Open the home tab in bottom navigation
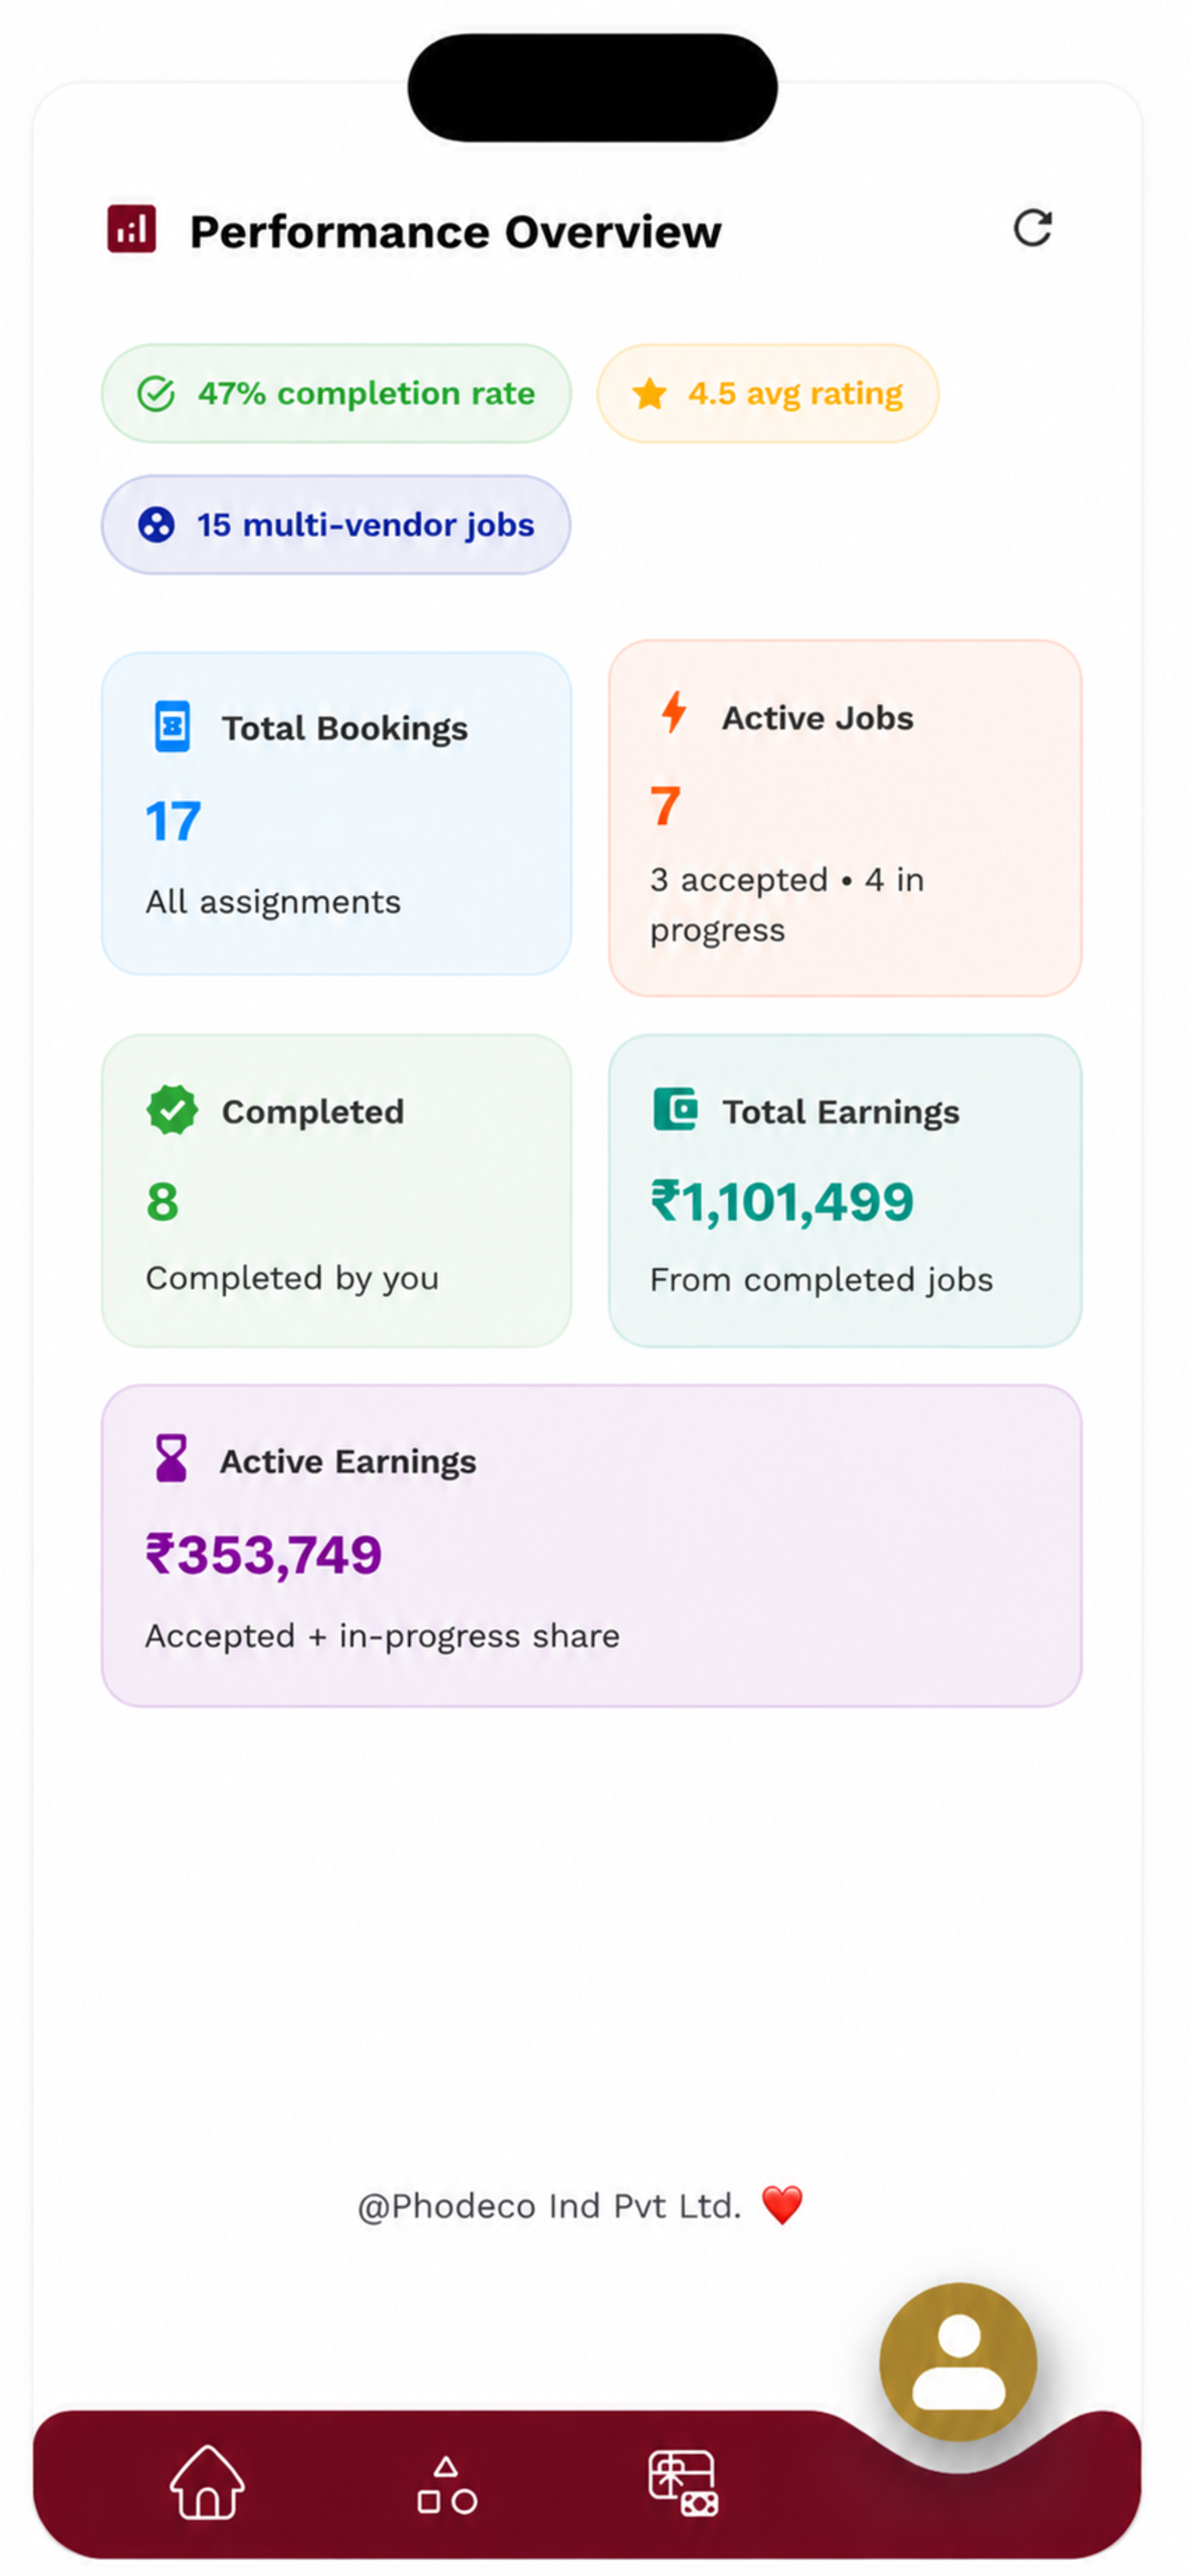 pos(207,2482)
